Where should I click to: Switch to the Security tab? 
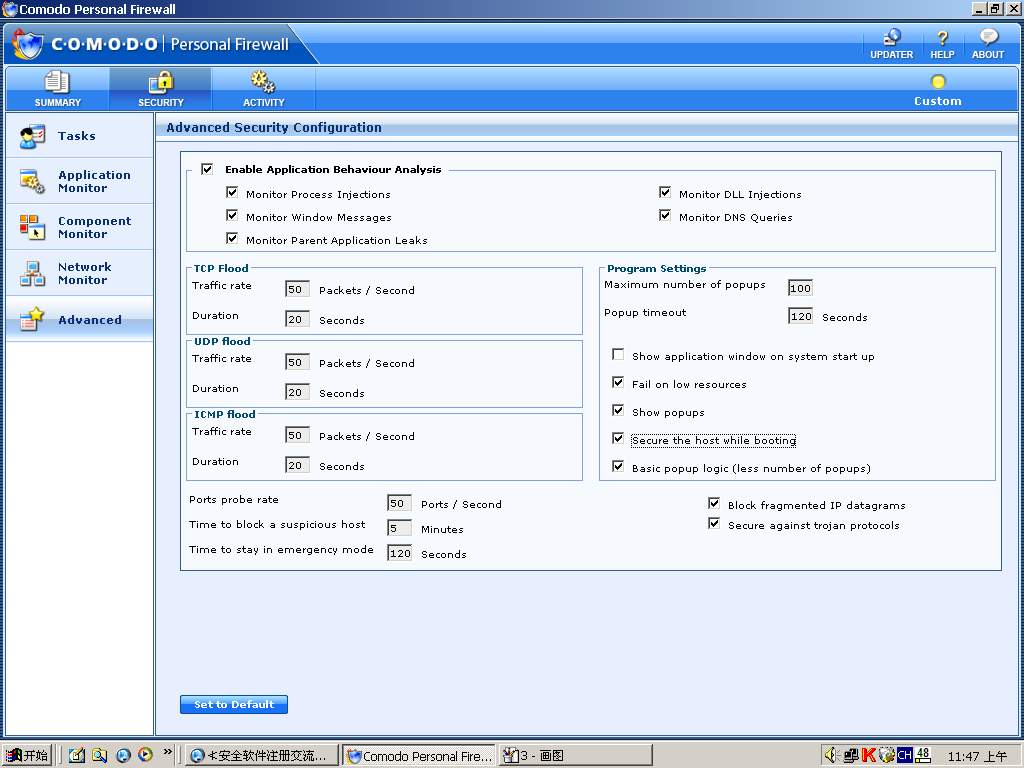161,89
